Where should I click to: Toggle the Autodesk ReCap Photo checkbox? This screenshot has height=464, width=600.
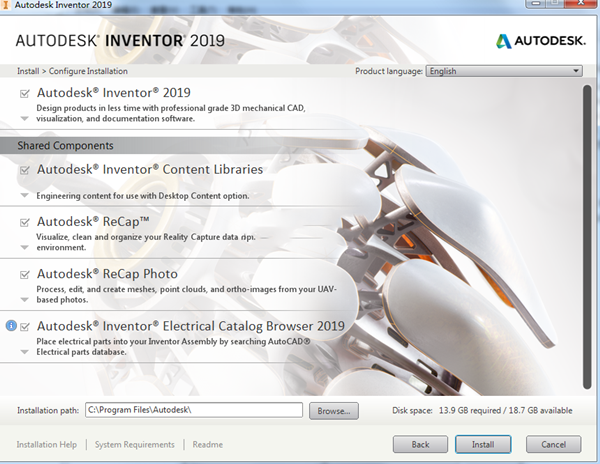[x=24, y=275]
